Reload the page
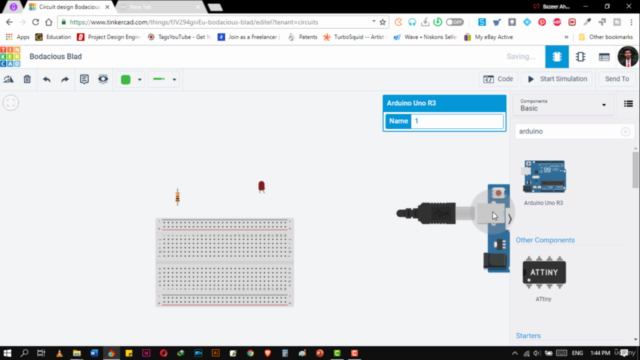 coord(36,22)
